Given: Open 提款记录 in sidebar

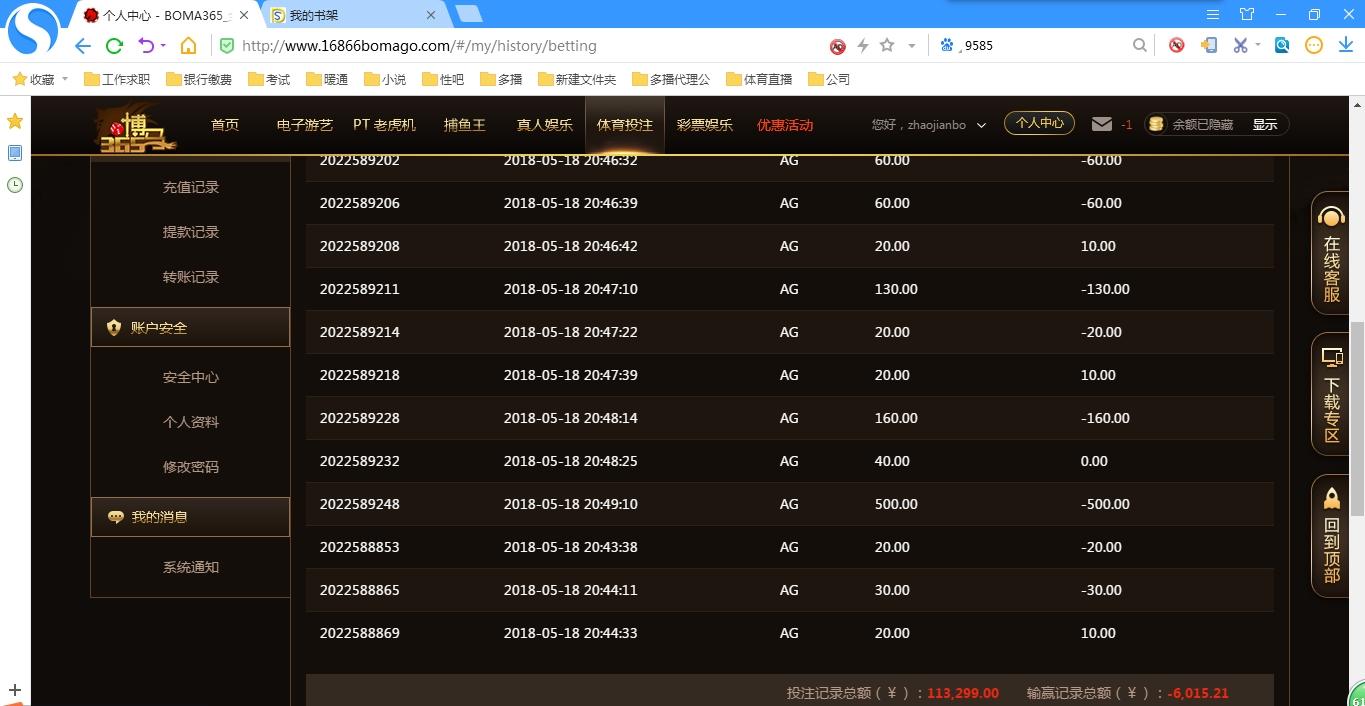Looking at the screenshot, I should pyautogui.click(x=191, y=232).
